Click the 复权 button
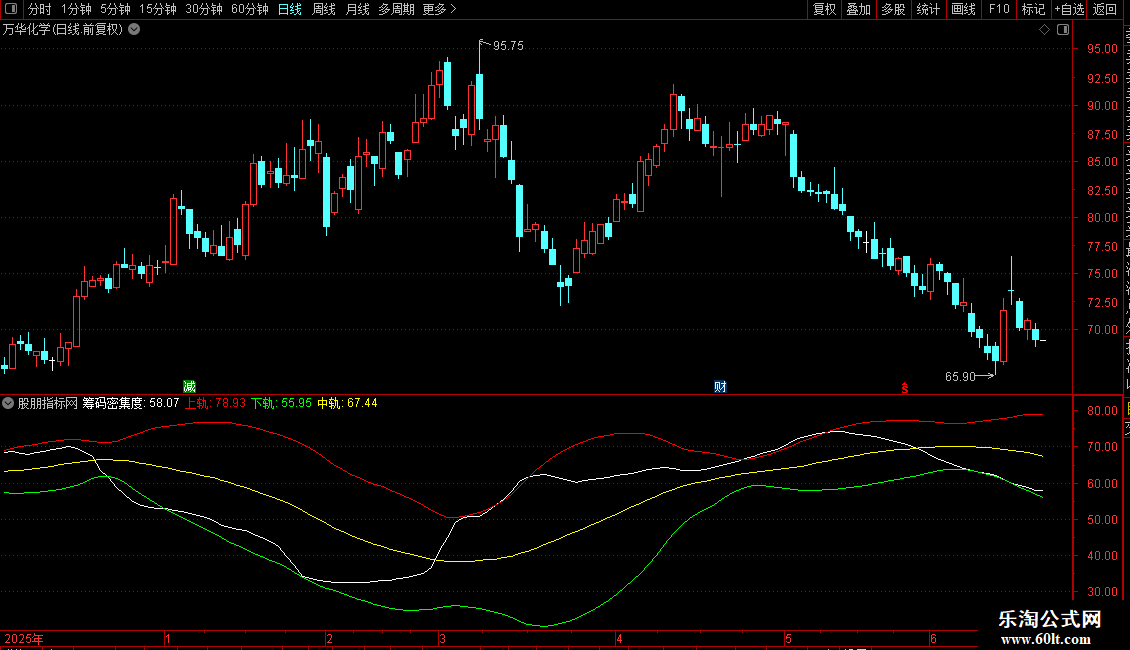Viewport: 1130px width, 650px height. coord(824,9)
